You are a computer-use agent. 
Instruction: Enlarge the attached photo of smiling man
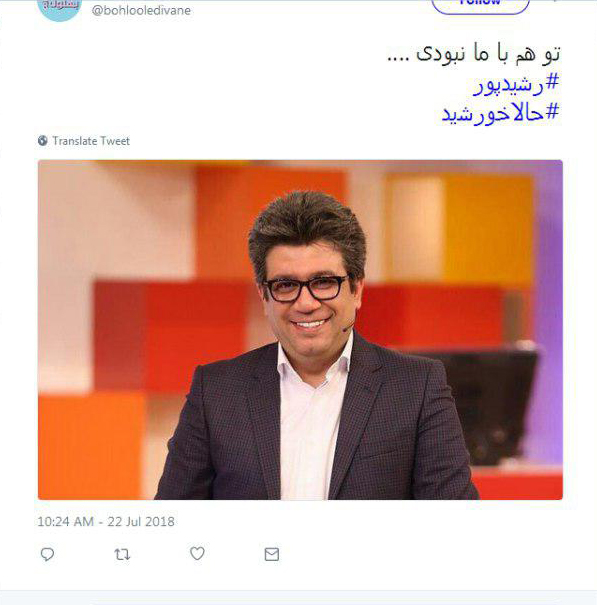(x=300, y=330)
